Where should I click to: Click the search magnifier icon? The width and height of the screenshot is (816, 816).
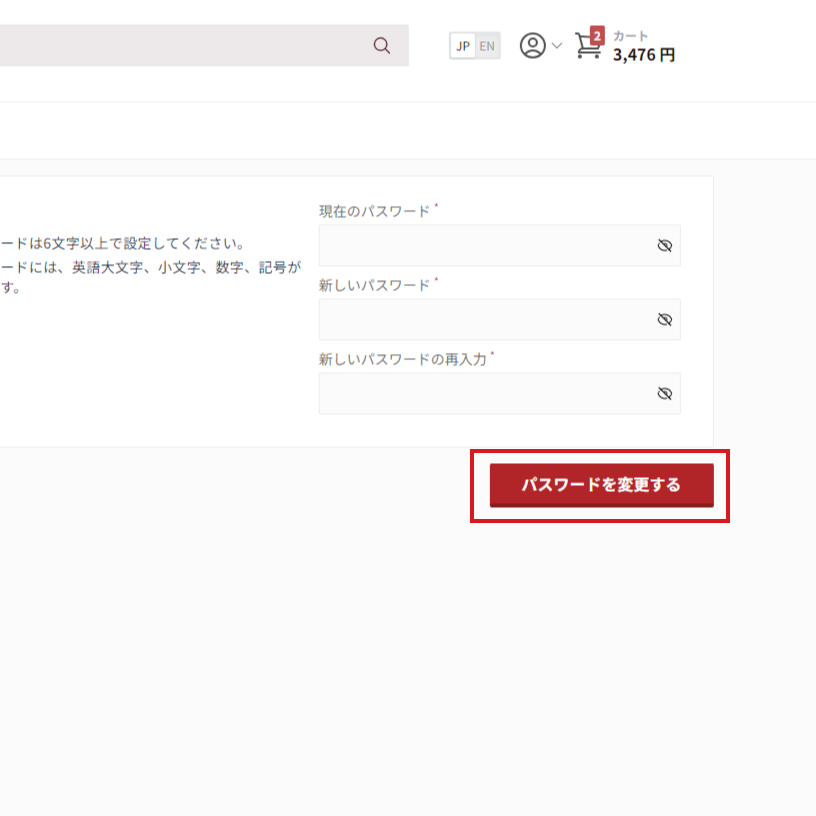pos(381,45)
